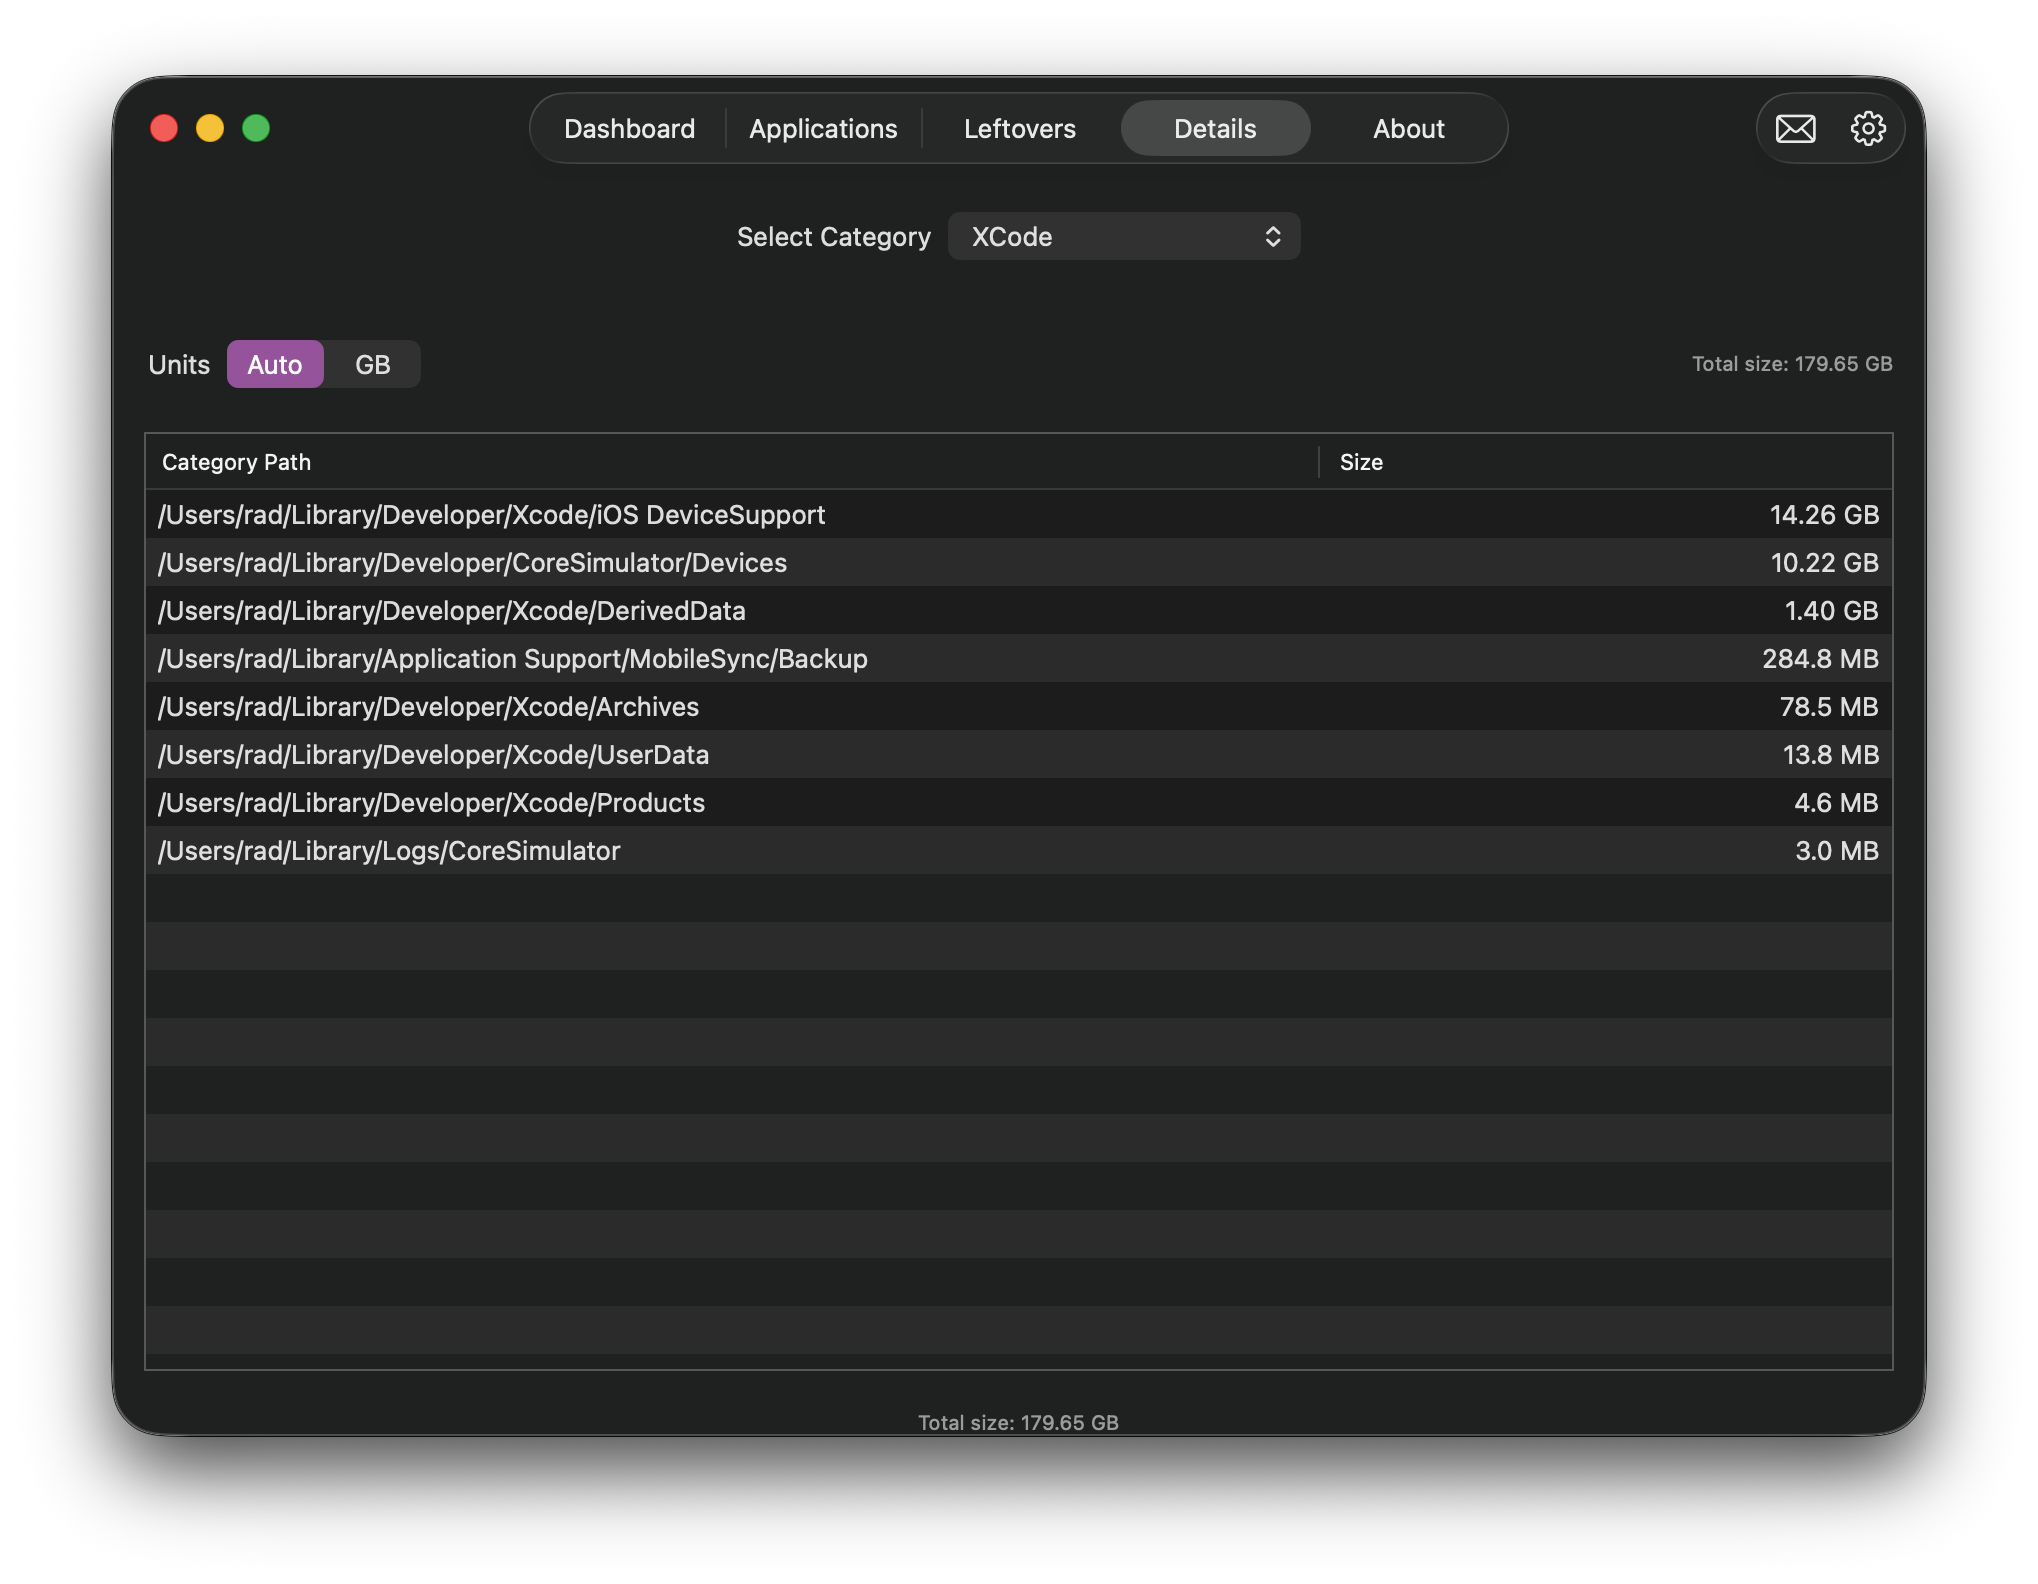Select the Details tab

pos(1215,129)
